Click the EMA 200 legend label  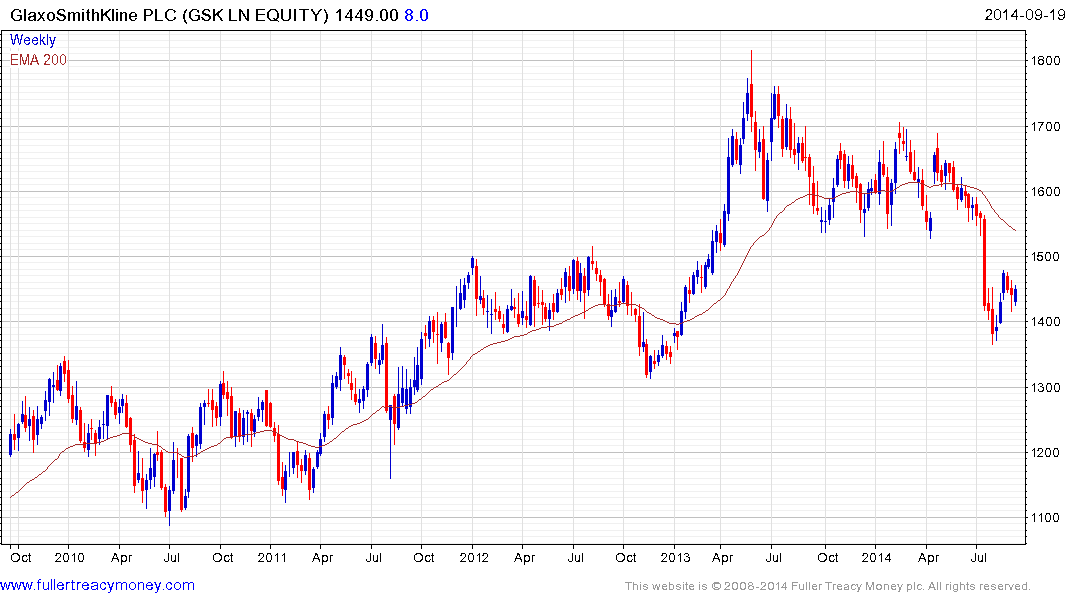[x=38, y=60]
